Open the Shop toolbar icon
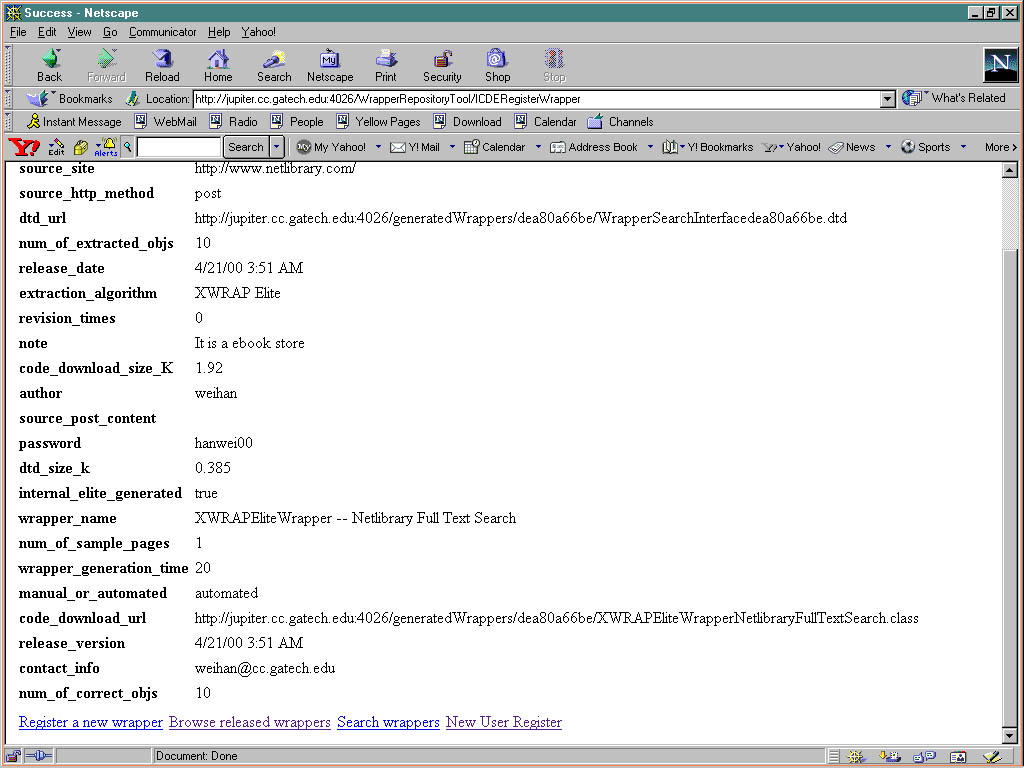The image size is (1024, 768). pyautogui.click(x=497, y=65)
